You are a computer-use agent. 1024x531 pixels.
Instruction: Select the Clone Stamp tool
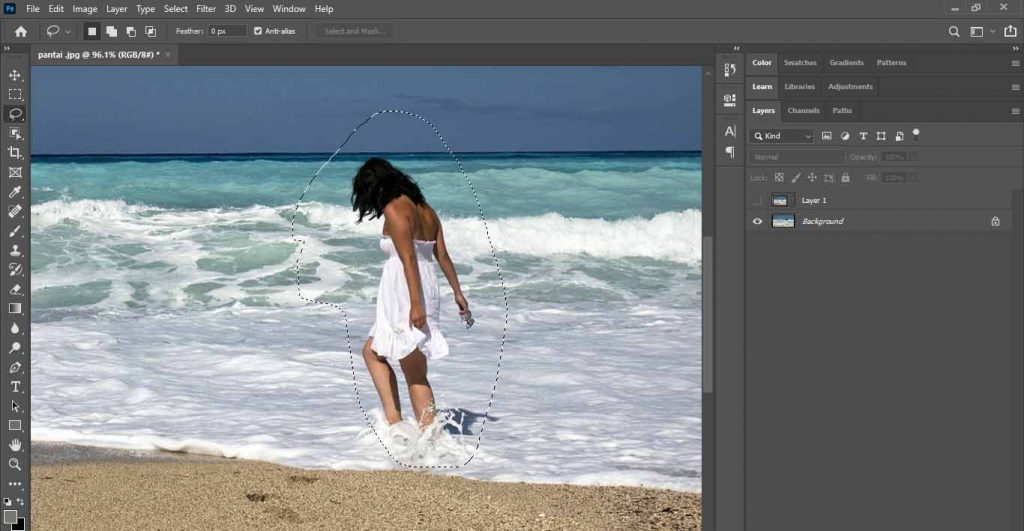tap(15, 250)
